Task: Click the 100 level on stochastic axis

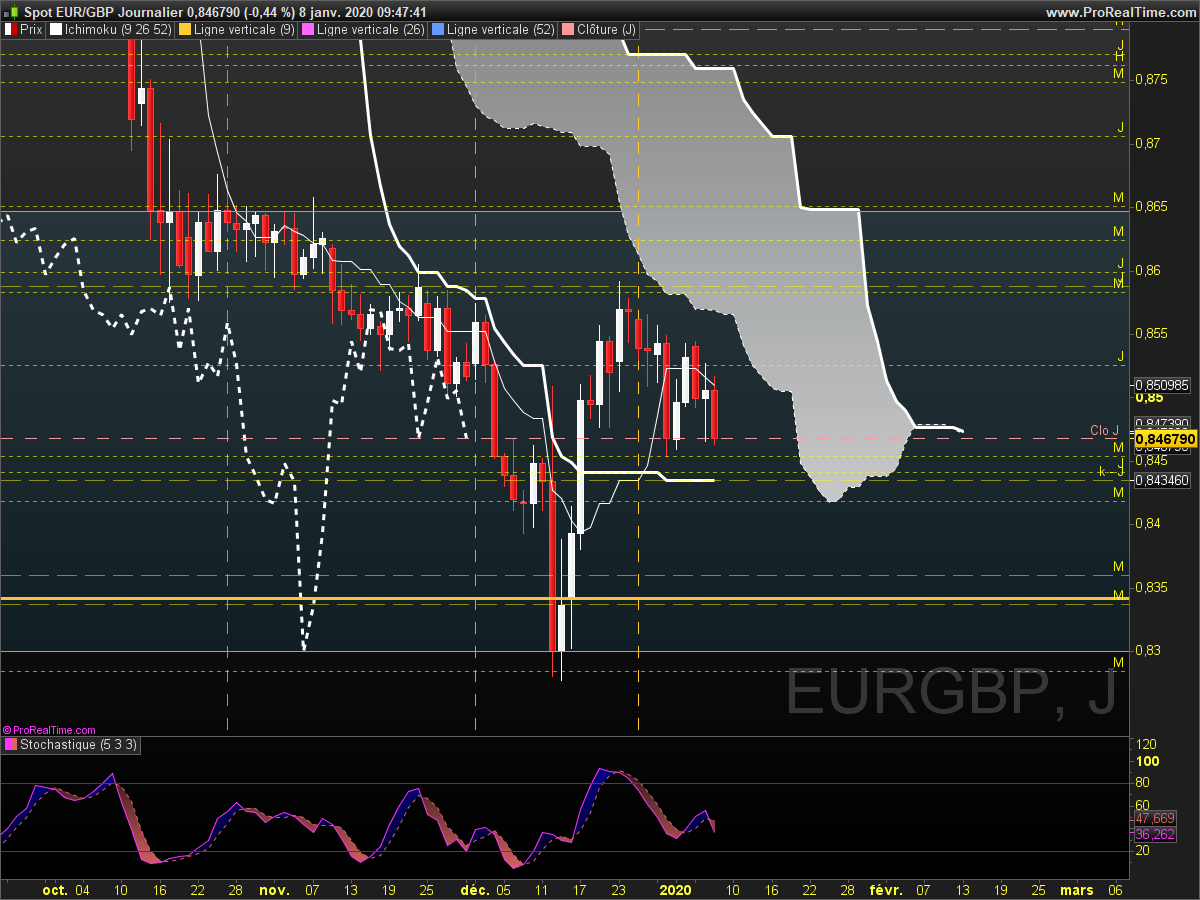Action: (1147, 763)
